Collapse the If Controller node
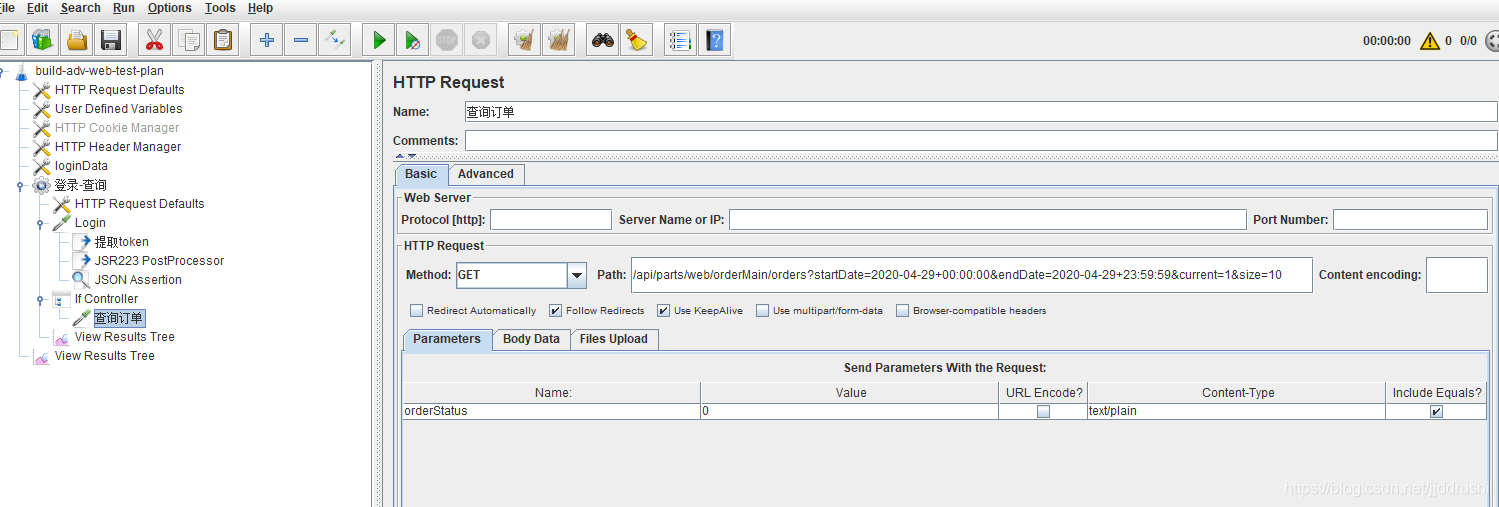Viewport: 1499px width, 507px height. [41, 300]
